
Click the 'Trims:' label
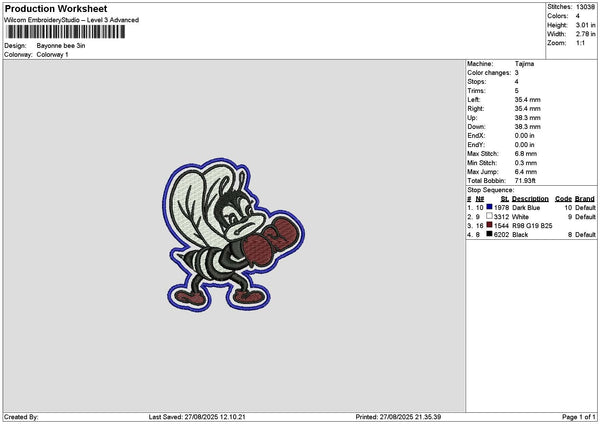click(476, 91)
